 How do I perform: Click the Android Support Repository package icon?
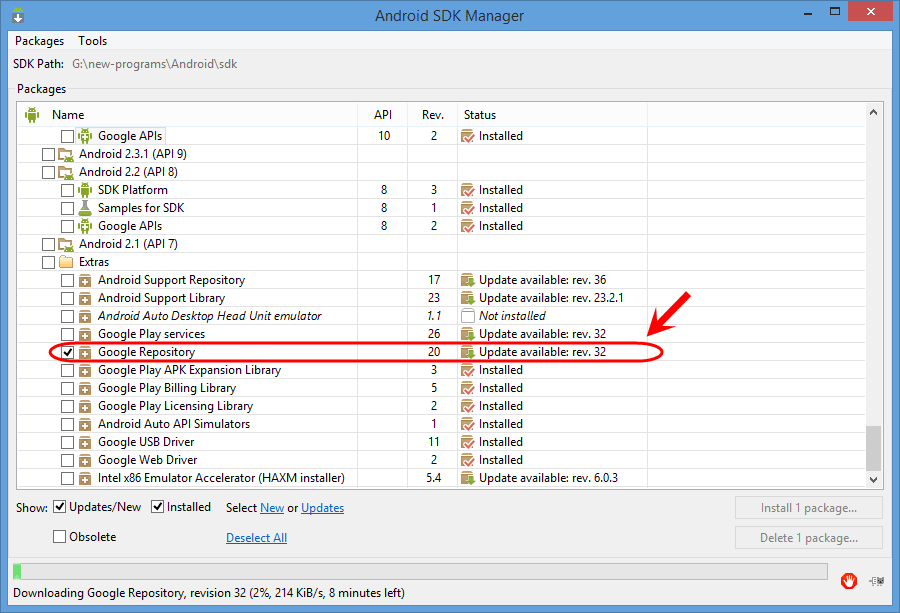(x=85, y=281)
